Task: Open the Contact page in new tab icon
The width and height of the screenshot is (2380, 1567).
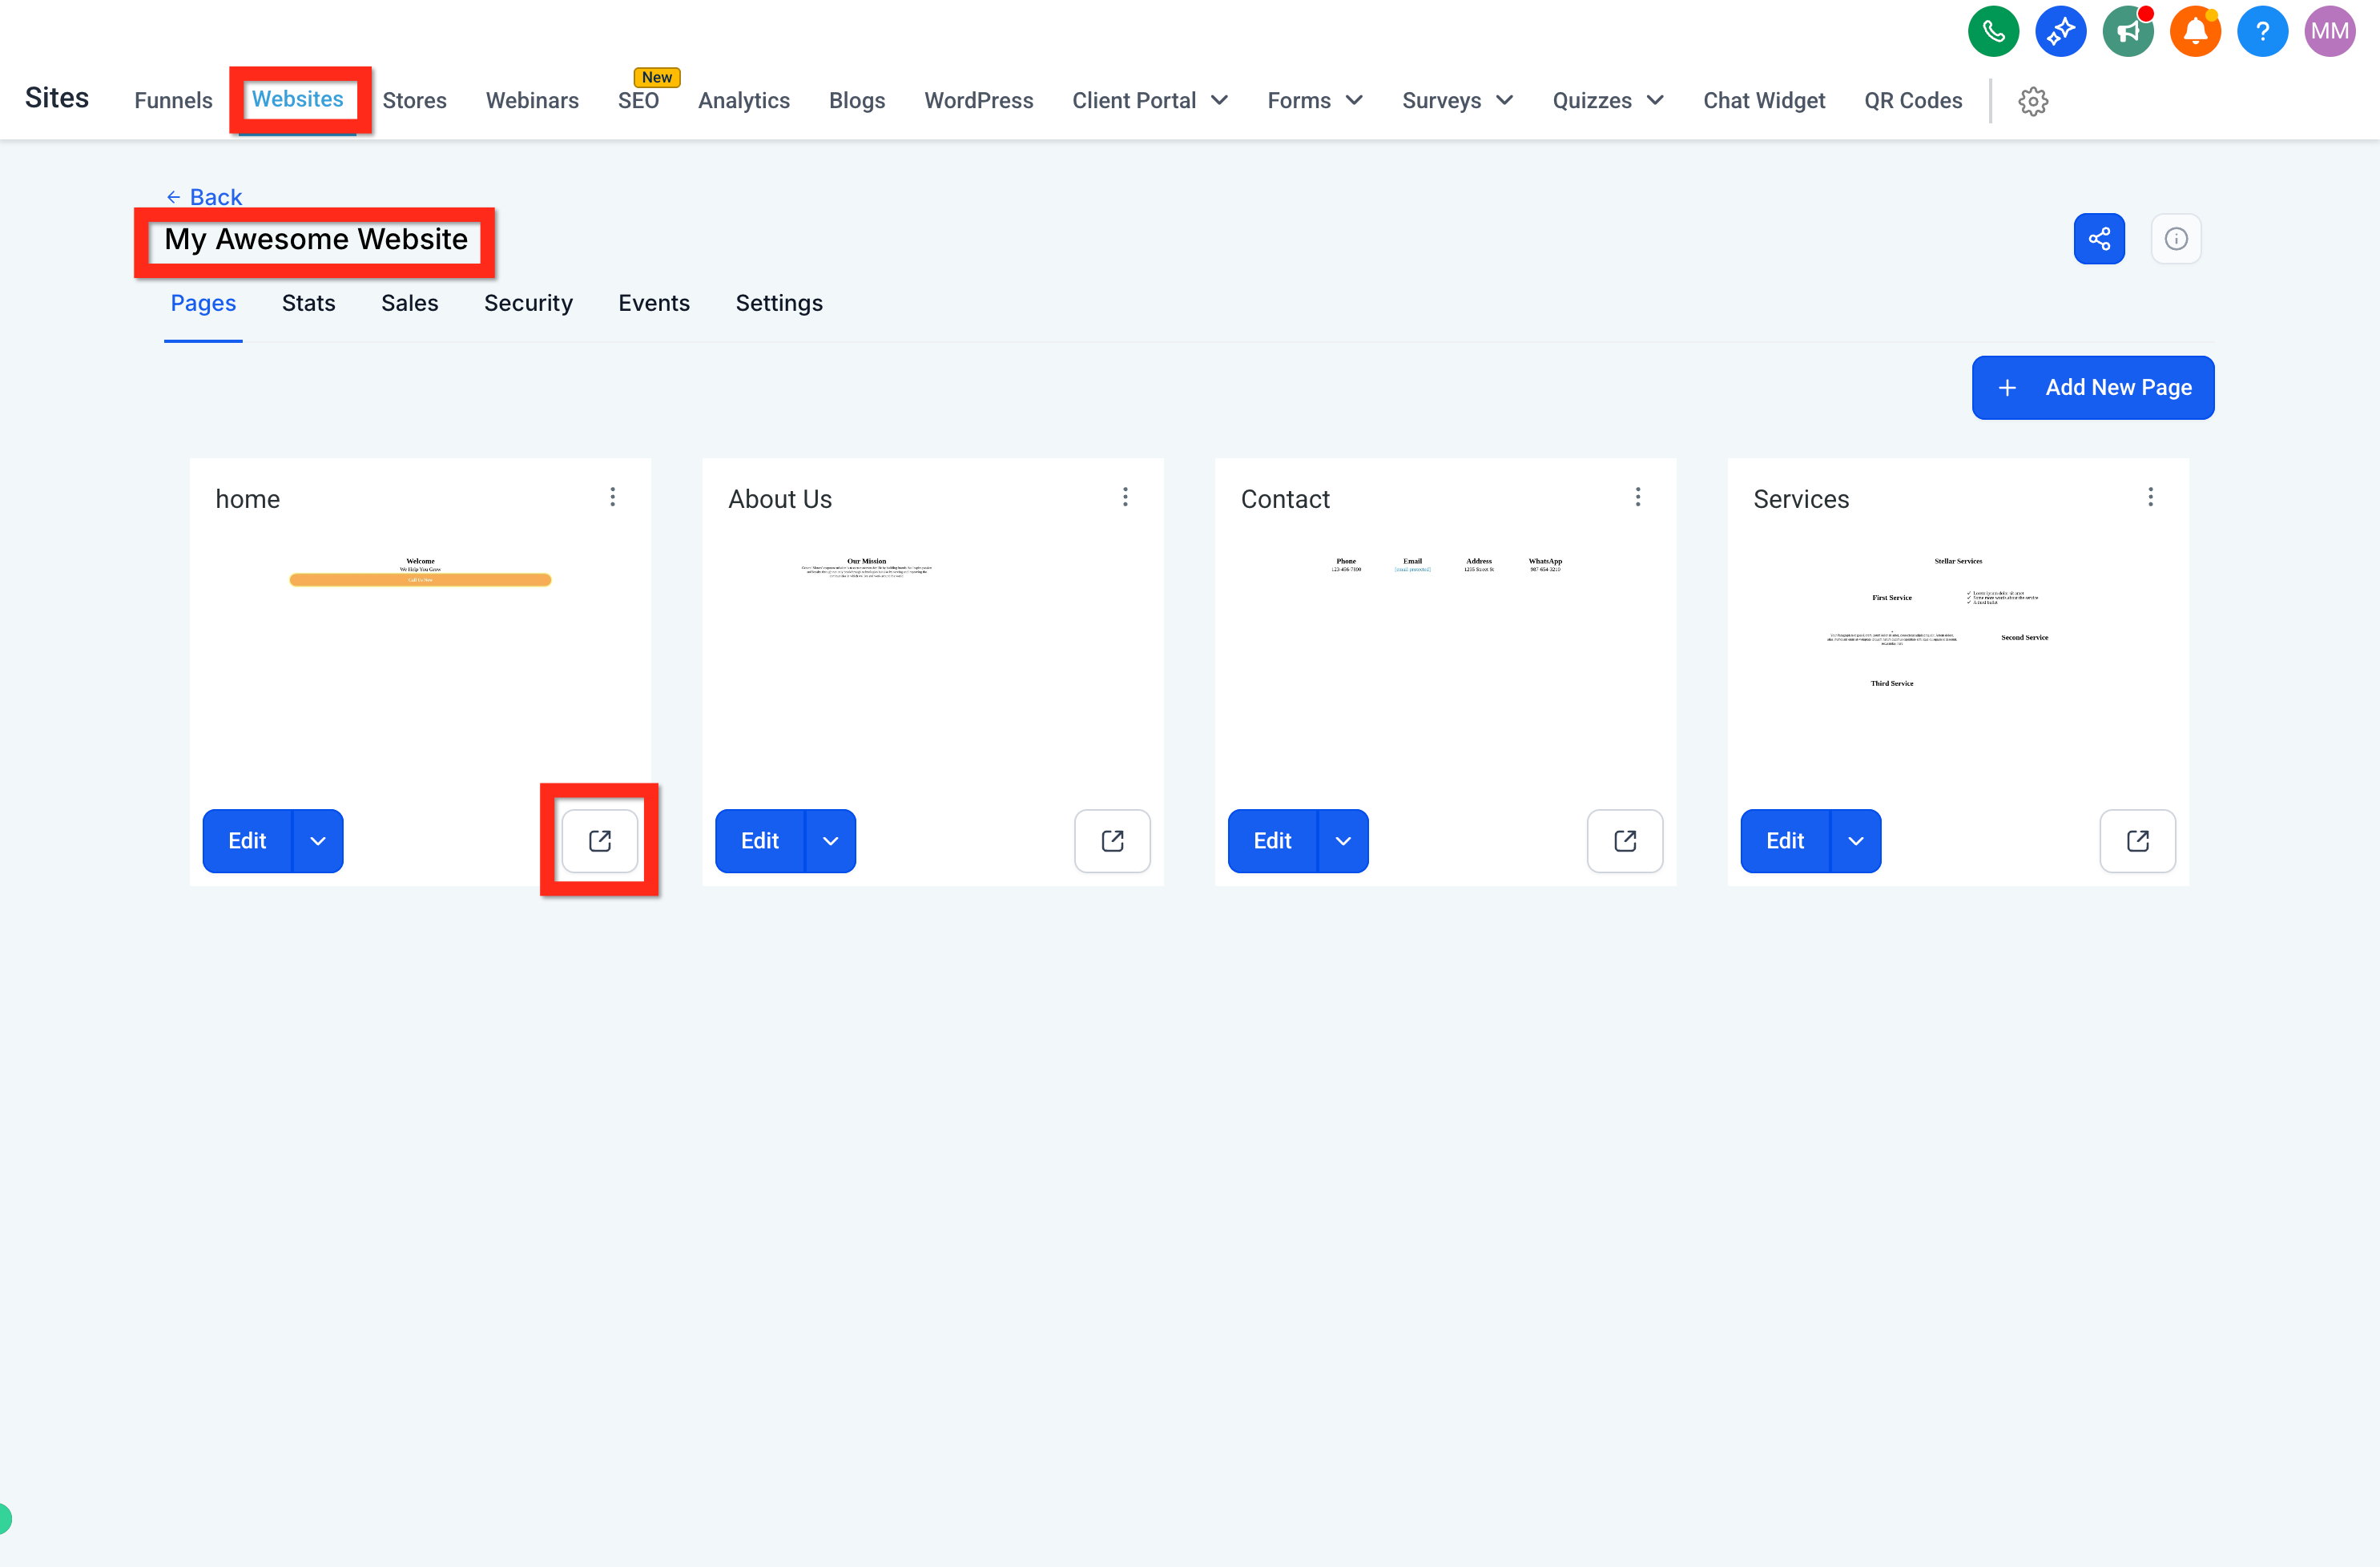Action: click(x=1625, y=841)
